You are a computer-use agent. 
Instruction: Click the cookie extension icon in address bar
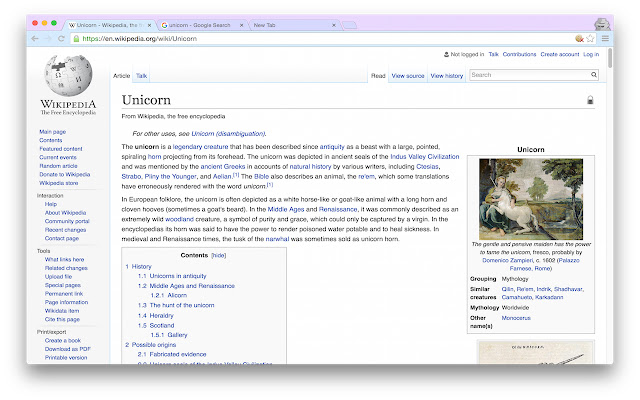[x=579, y=38]
